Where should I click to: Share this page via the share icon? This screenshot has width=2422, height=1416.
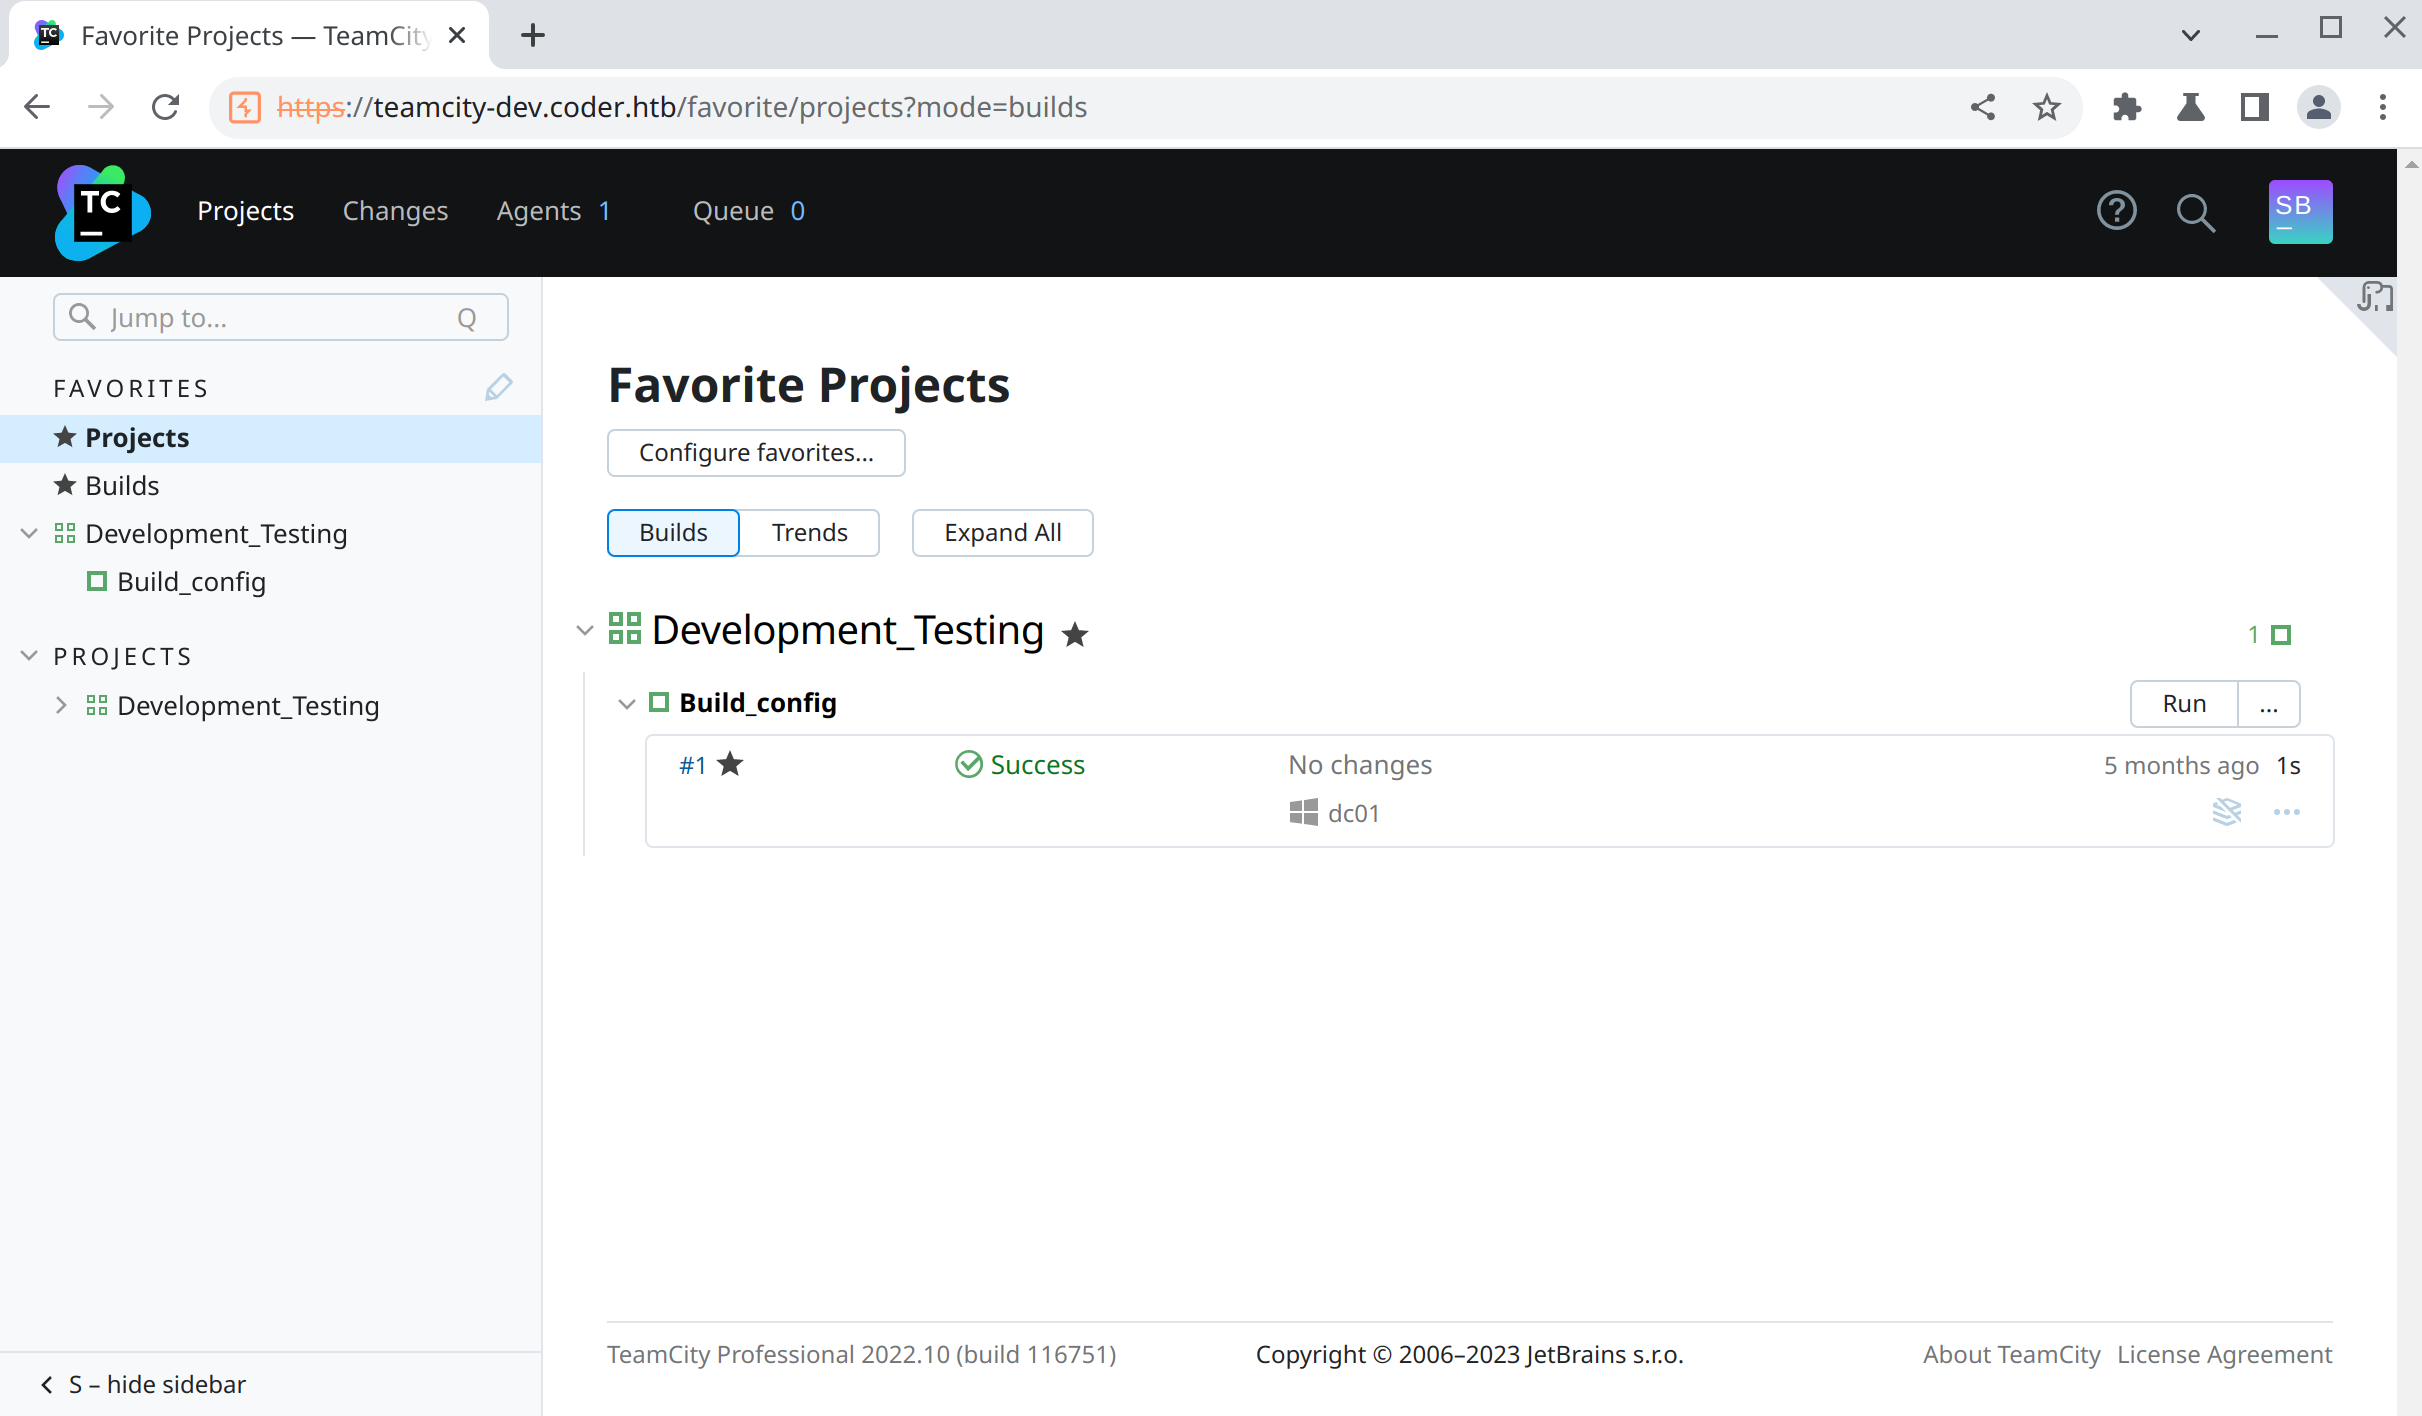1983,107
